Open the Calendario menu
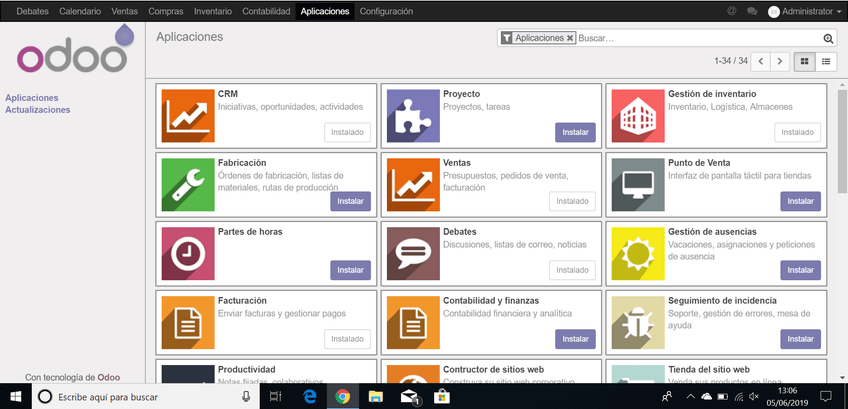 pyautogui.click(x=80, y=11)
